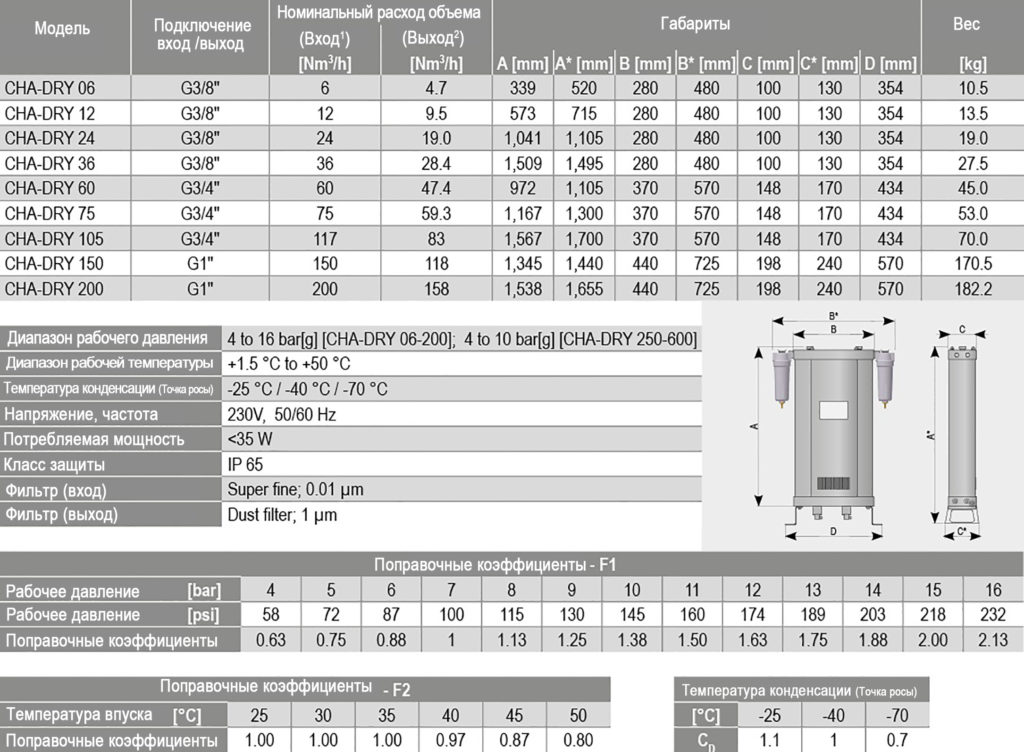This screenshot has width=1024, height=752.
Task: Click the CHA-DRY 150 model name
Action: [x=54, y=264]
